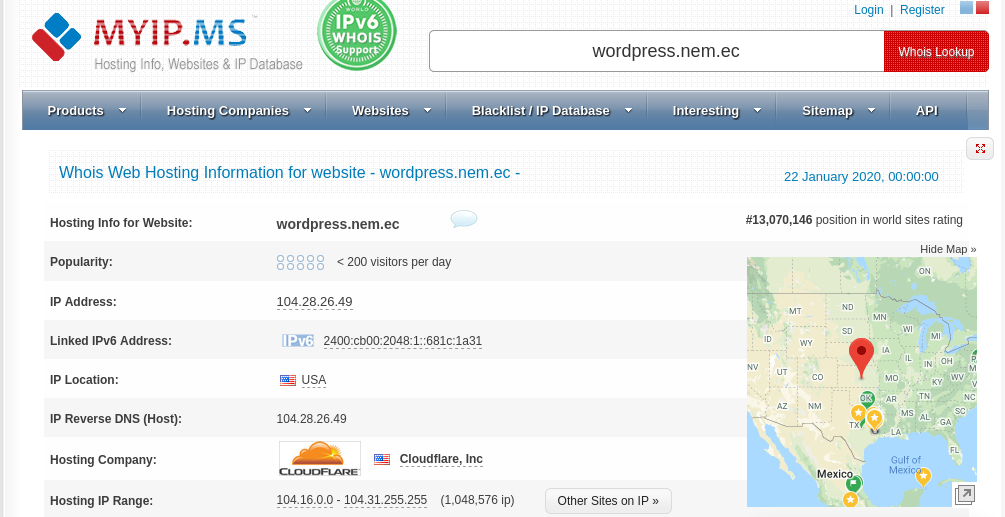
Task: Click the Whois Lookup button
Action: click(936, 51)
